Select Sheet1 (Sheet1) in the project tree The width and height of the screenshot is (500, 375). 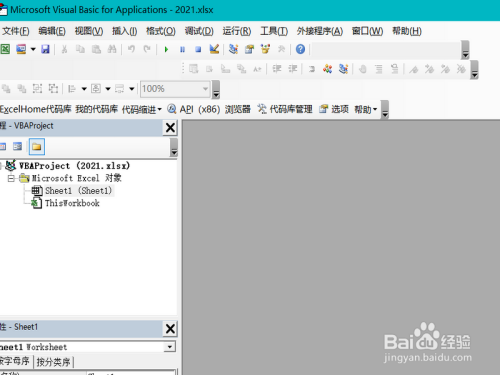[x=79, y=191]
